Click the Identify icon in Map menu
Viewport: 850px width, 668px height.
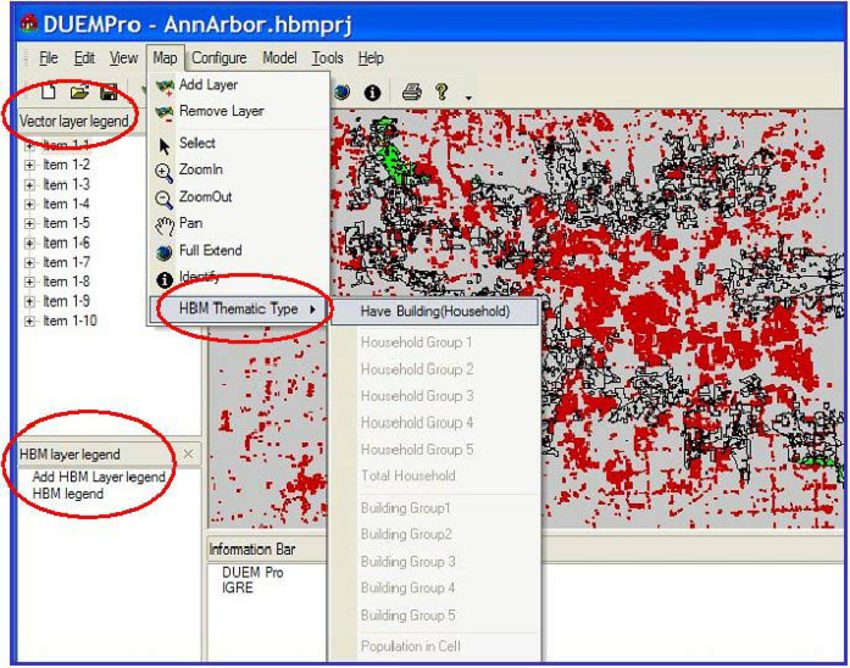[164, 280]
